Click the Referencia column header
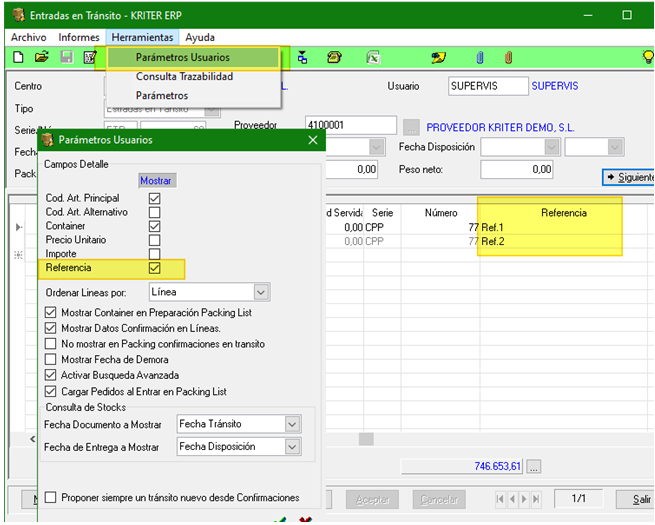 [x=564, y=213]
